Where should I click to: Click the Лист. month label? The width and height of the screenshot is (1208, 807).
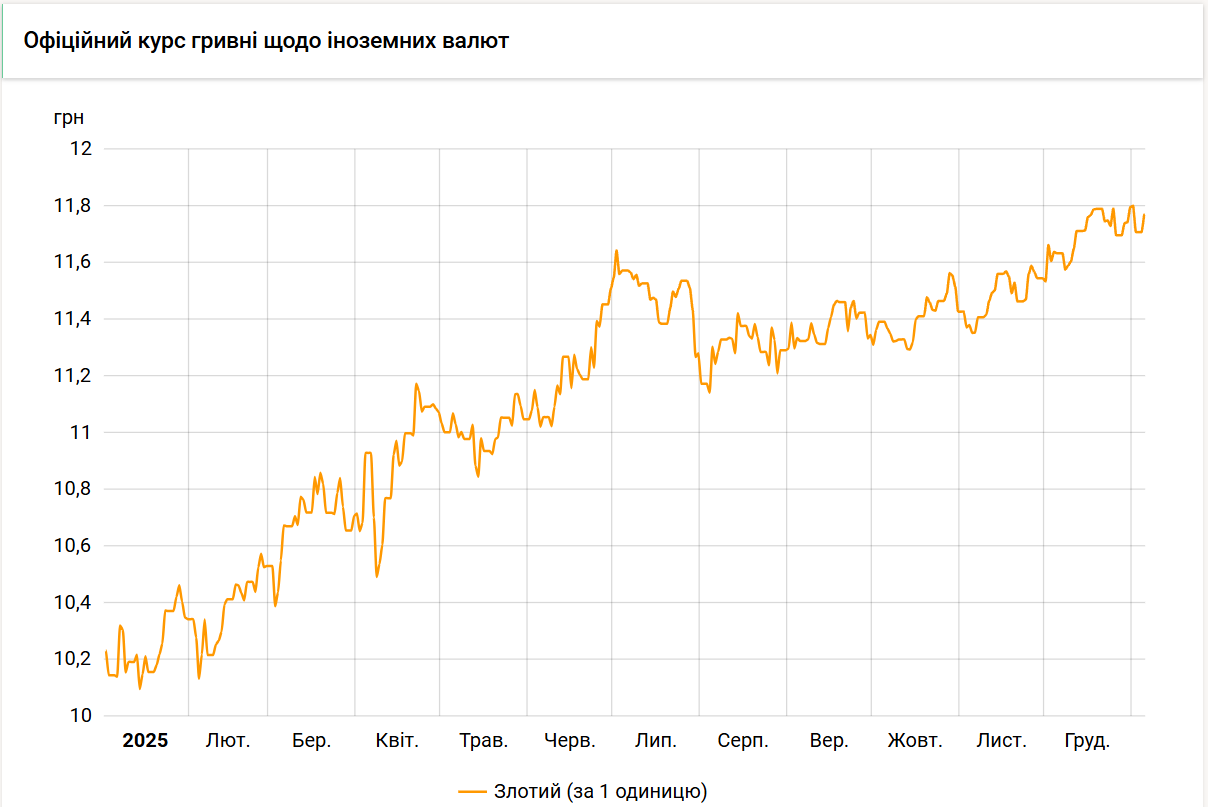[x=1001, y=741]
